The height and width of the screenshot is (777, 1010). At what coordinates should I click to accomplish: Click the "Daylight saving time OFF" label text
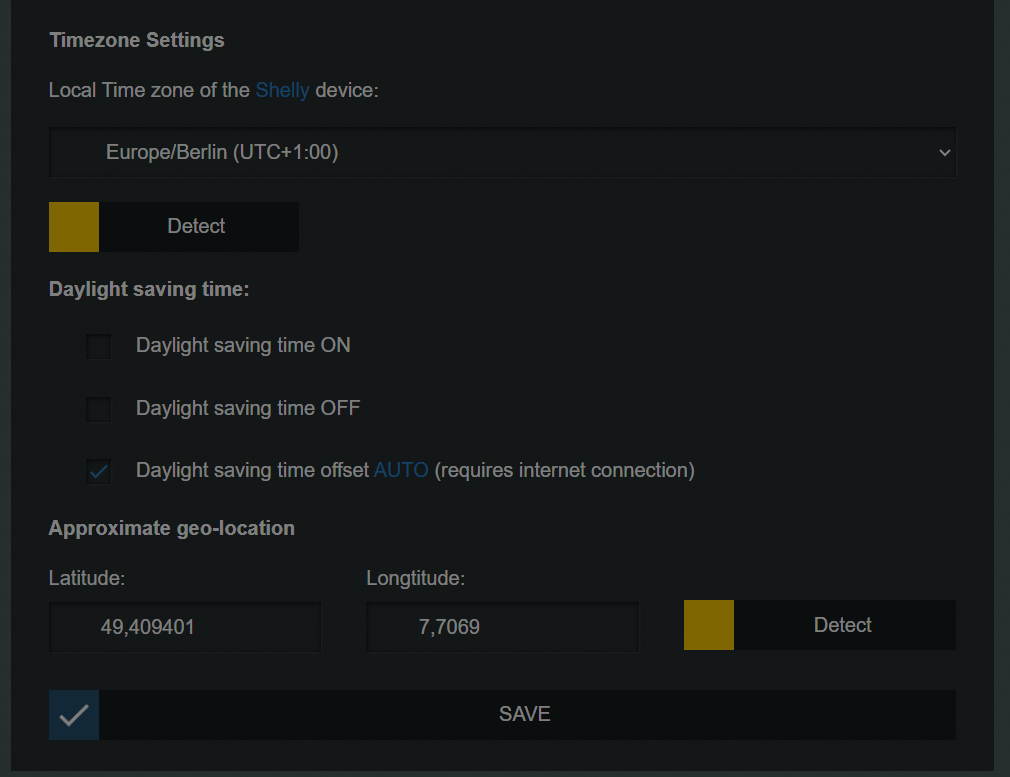click(248, 408)
